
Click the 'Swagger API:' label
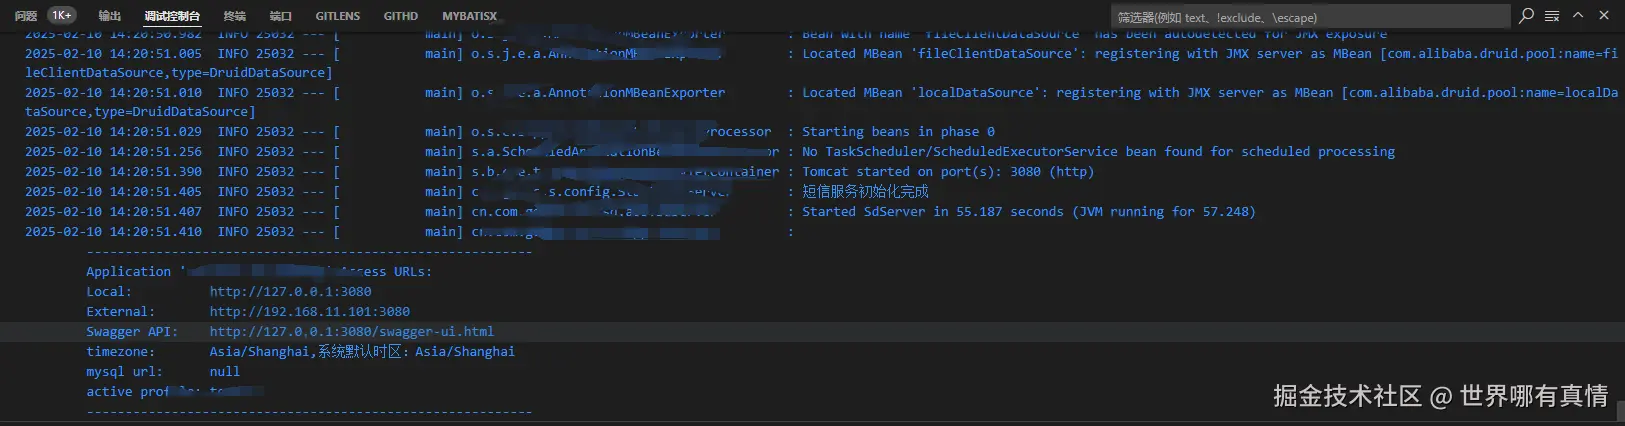tap(132, 332)
